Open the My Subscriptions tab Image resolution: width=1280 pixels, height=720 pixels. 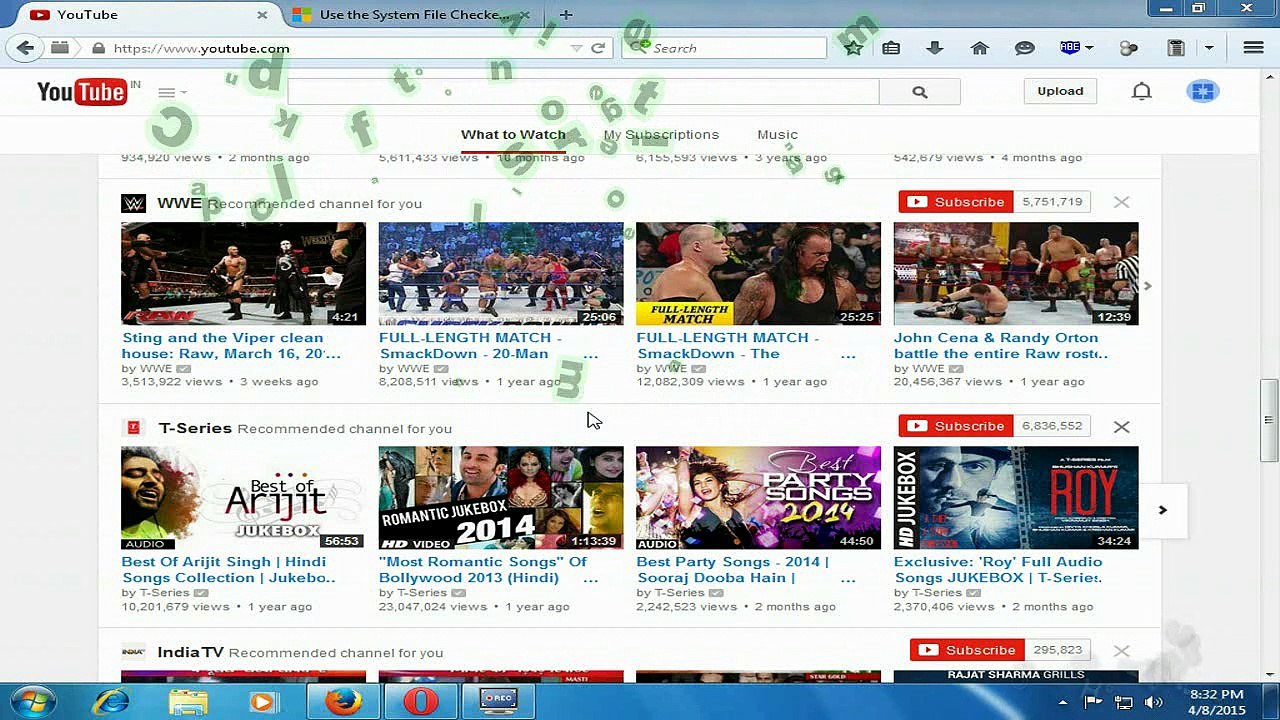click(x=661, y=135)
